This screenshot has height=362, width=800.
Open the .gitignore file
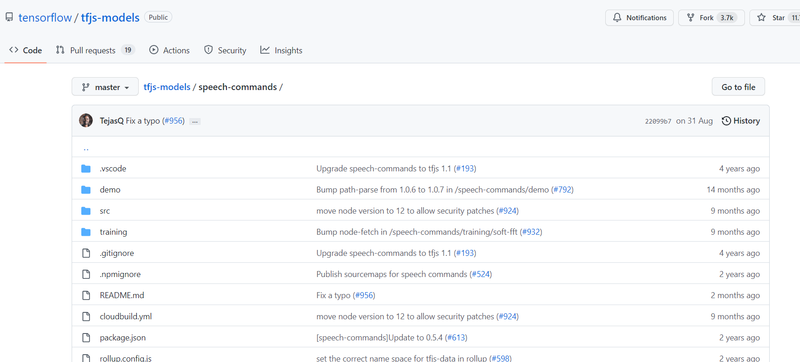pos(117,253)
